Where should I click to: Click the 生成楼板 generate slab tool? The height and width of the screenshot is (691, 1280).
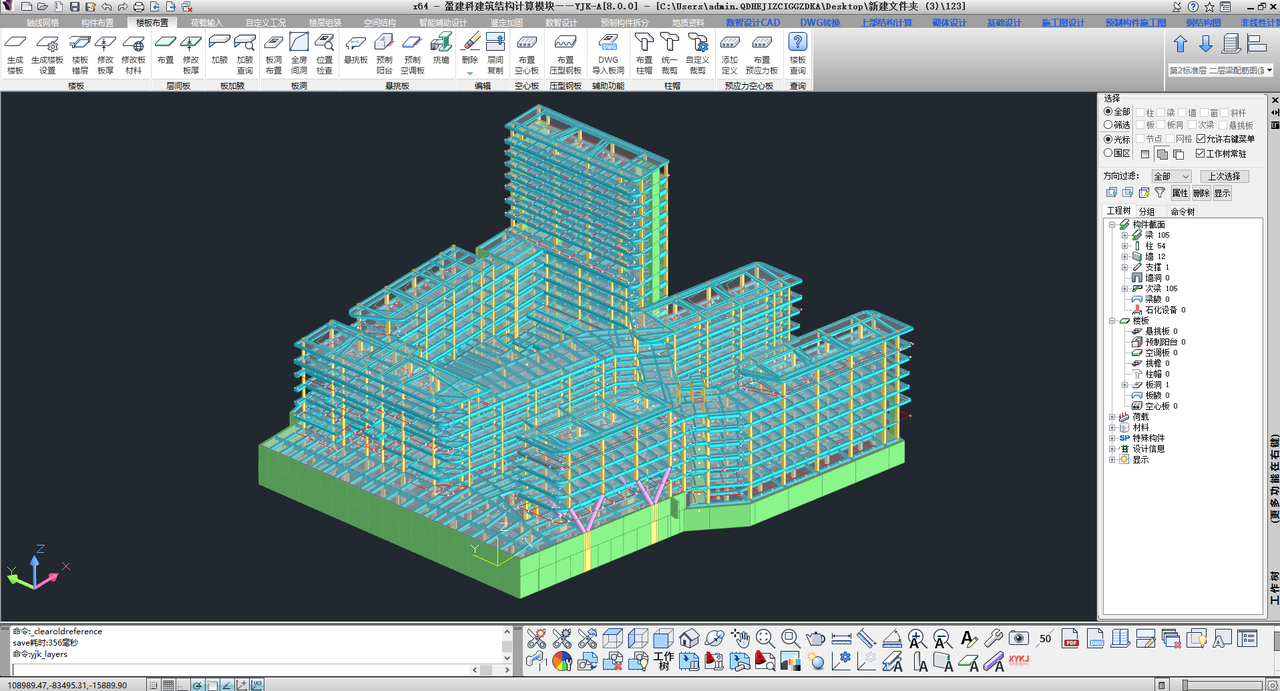pyautogui.click(x=15, y=54)
